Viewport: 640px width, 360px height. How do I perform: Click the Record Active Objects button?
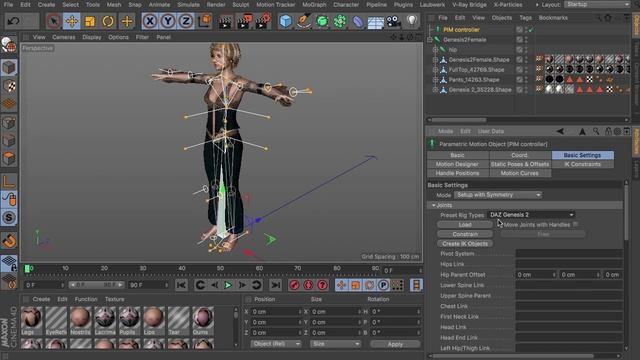point(294,285)
